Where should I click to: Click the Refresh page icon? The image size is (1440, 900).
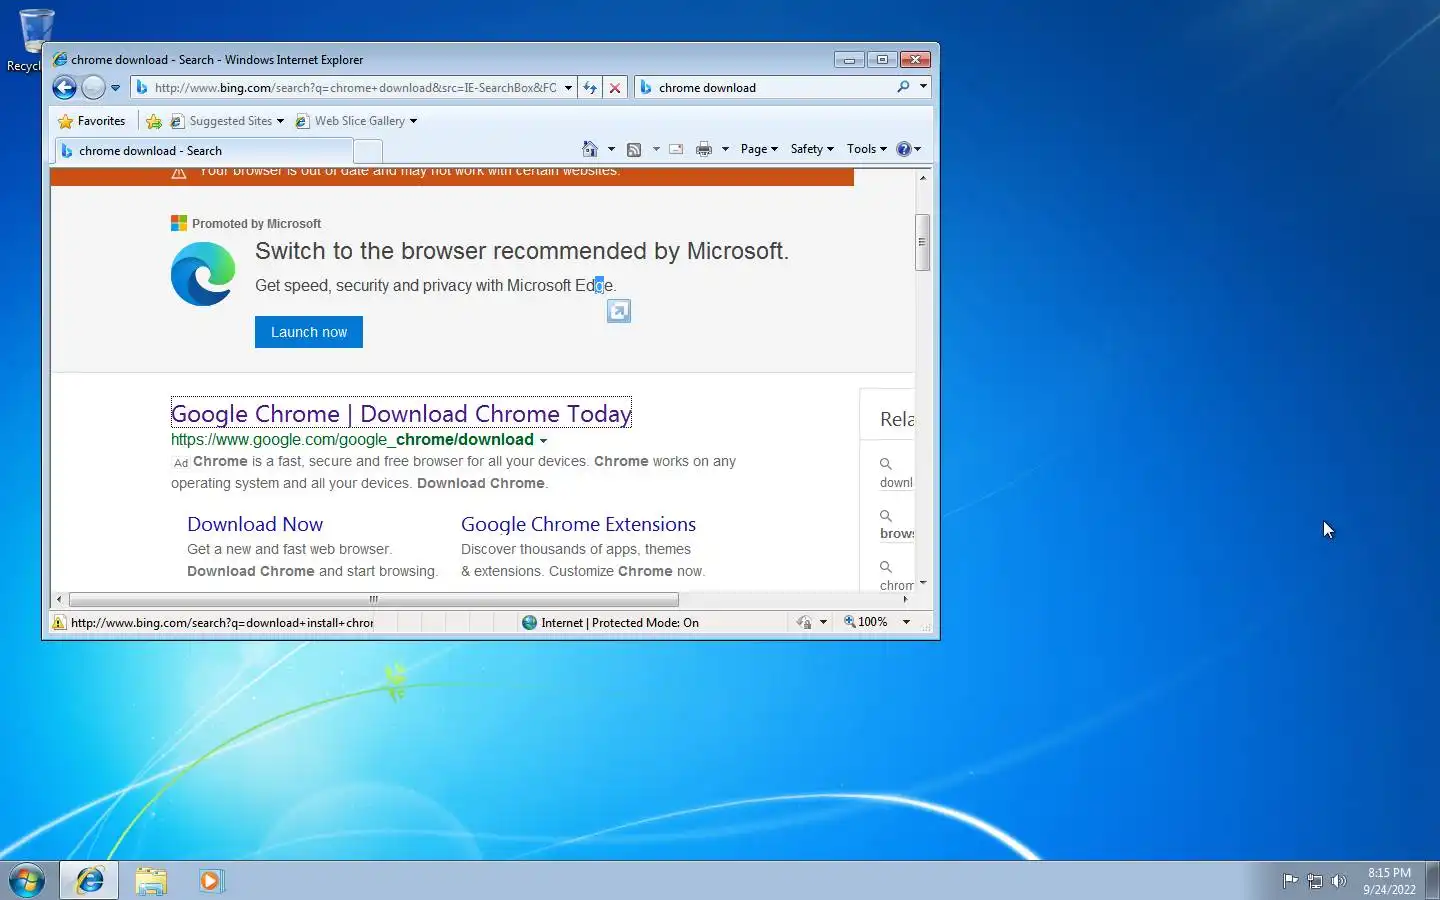[x=590, y=88]
